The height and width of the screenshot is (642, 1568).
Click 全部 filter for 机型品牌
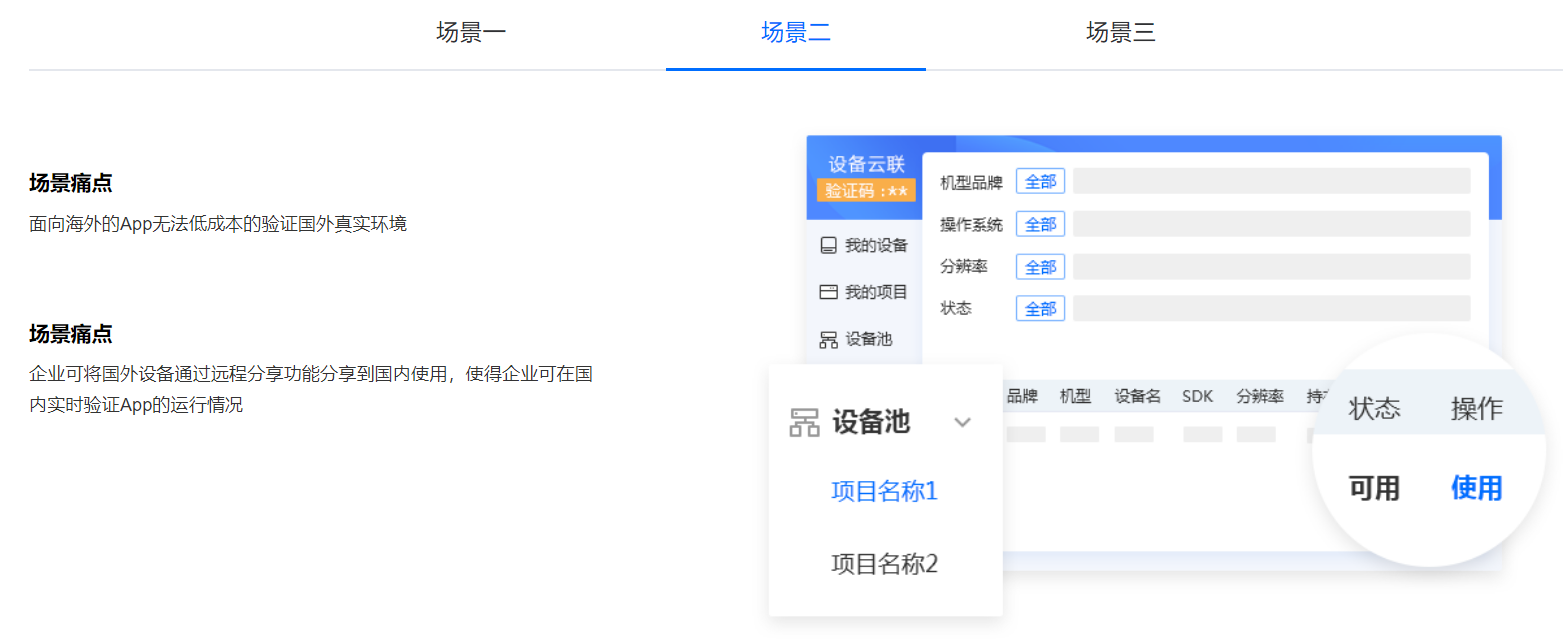1041,181
